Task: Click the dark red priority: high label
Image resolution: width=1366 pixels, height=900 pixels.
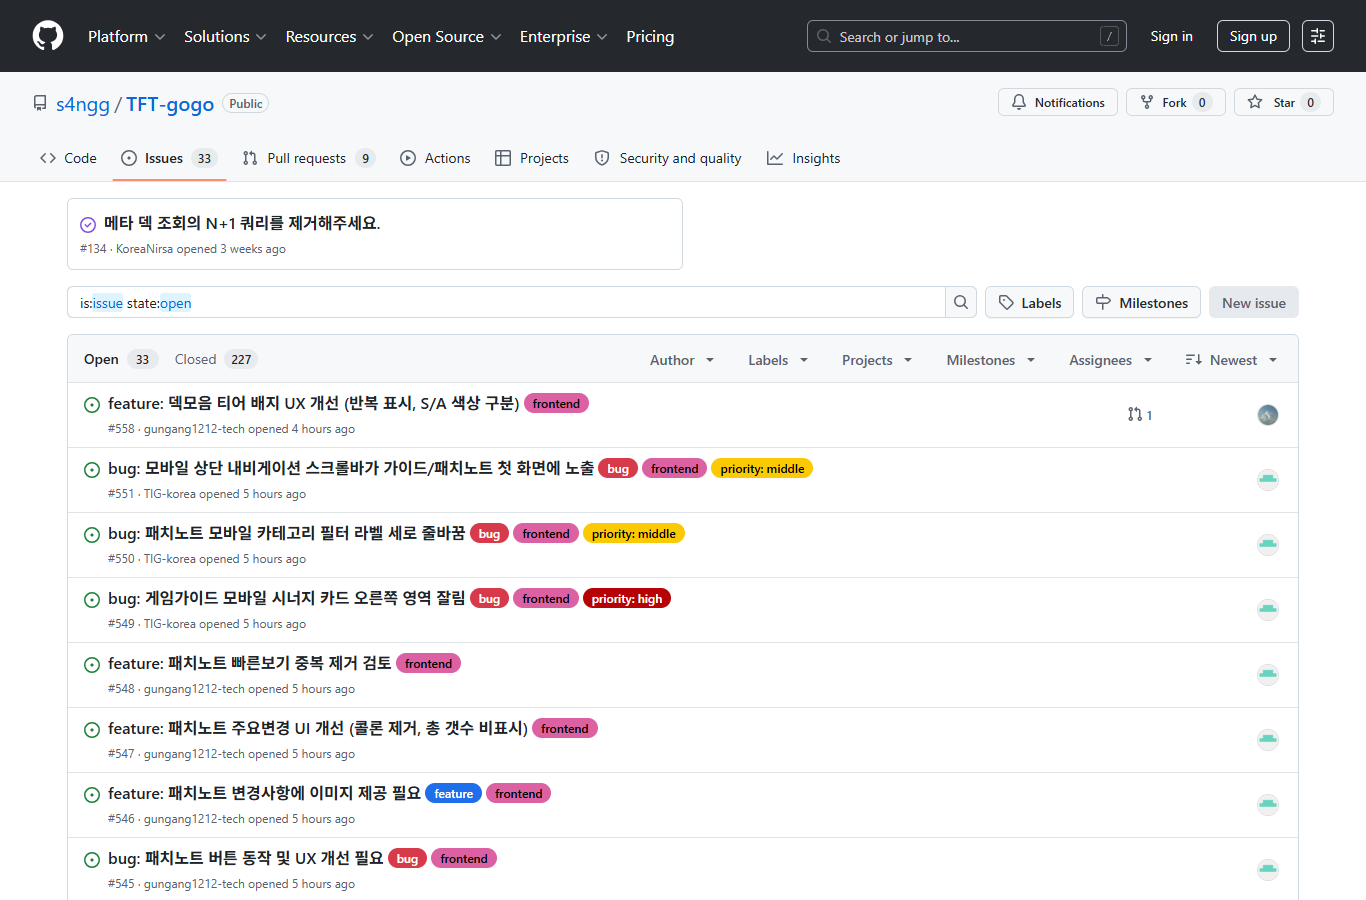Action: (x=627, y=598)
